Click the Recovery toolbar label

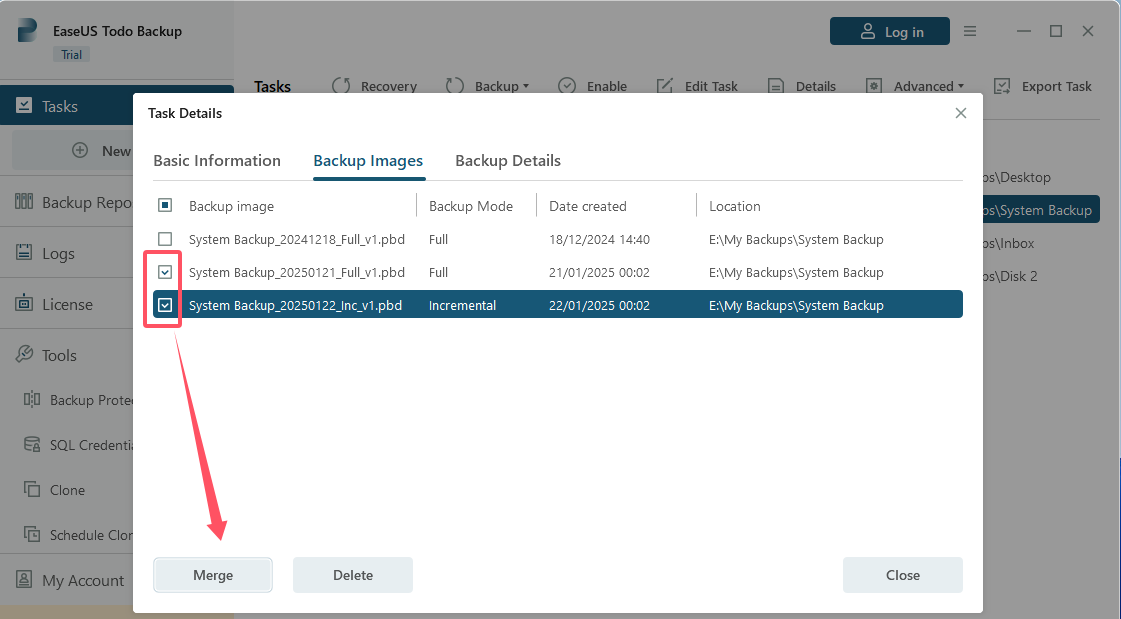389,86
